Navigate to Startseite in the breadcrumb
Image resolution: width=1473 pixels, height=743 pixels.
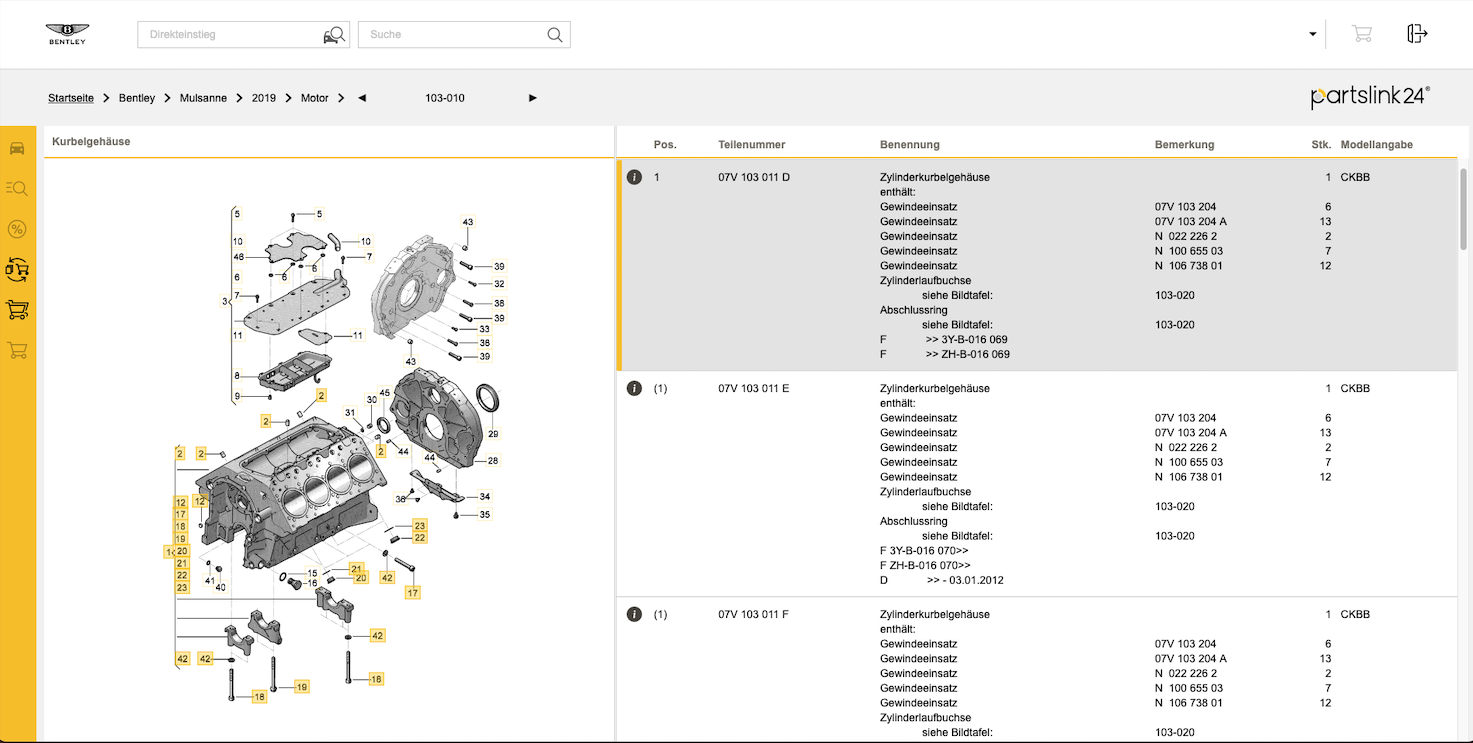point(71,98)
